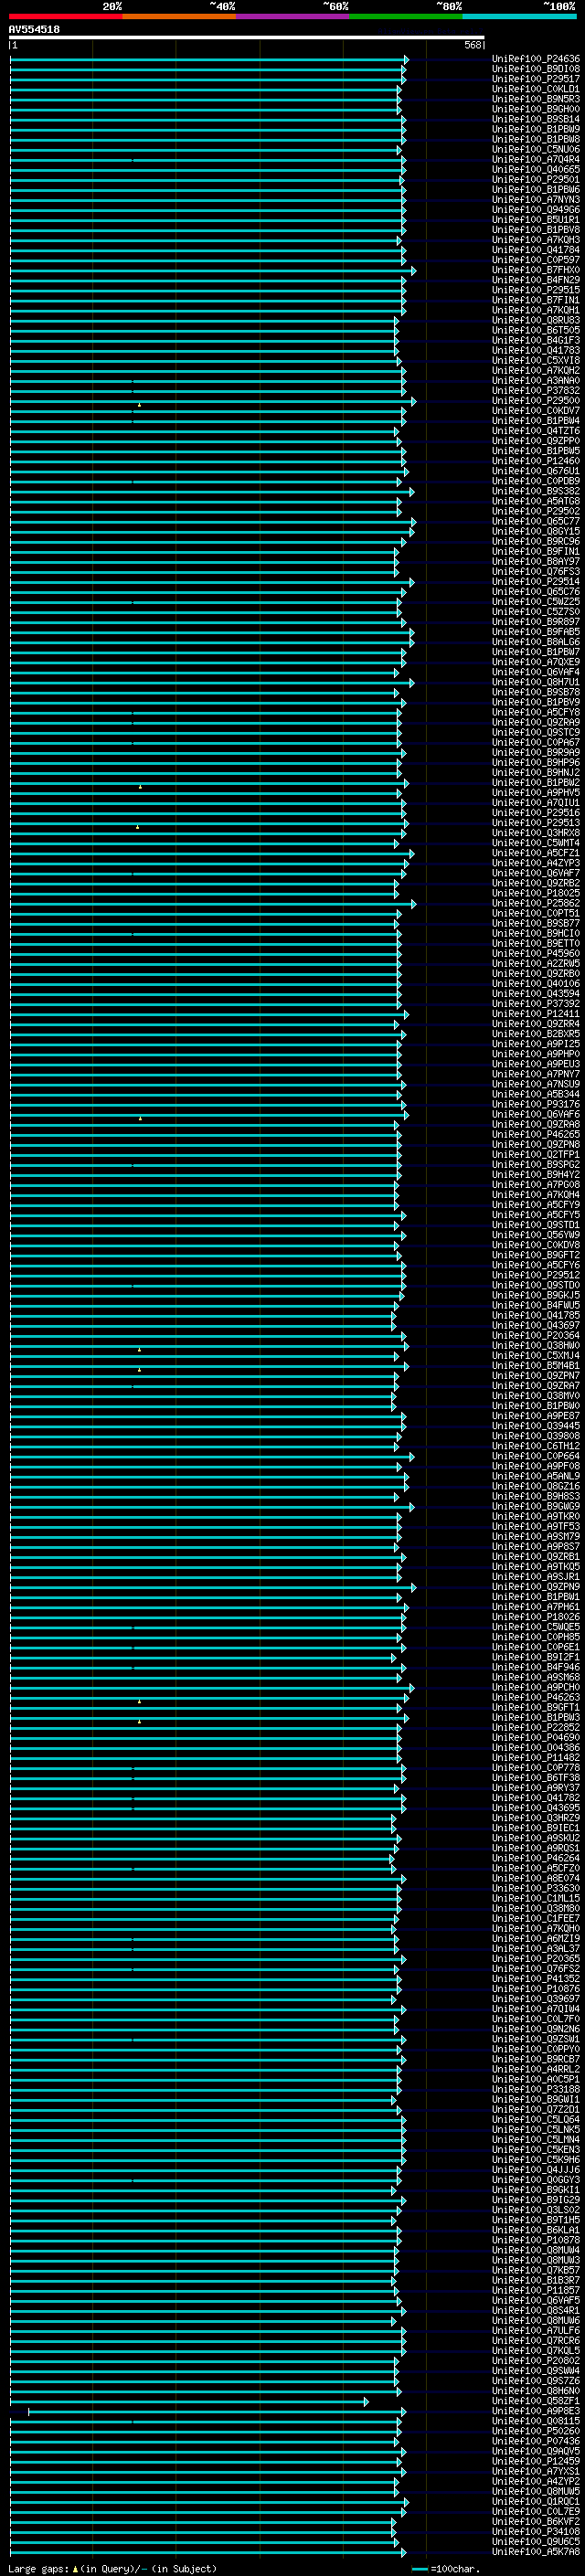Click UniRef100_Q8RU83 label
585x2576 pixels.
pyautogui.click(x=536, y=320)
